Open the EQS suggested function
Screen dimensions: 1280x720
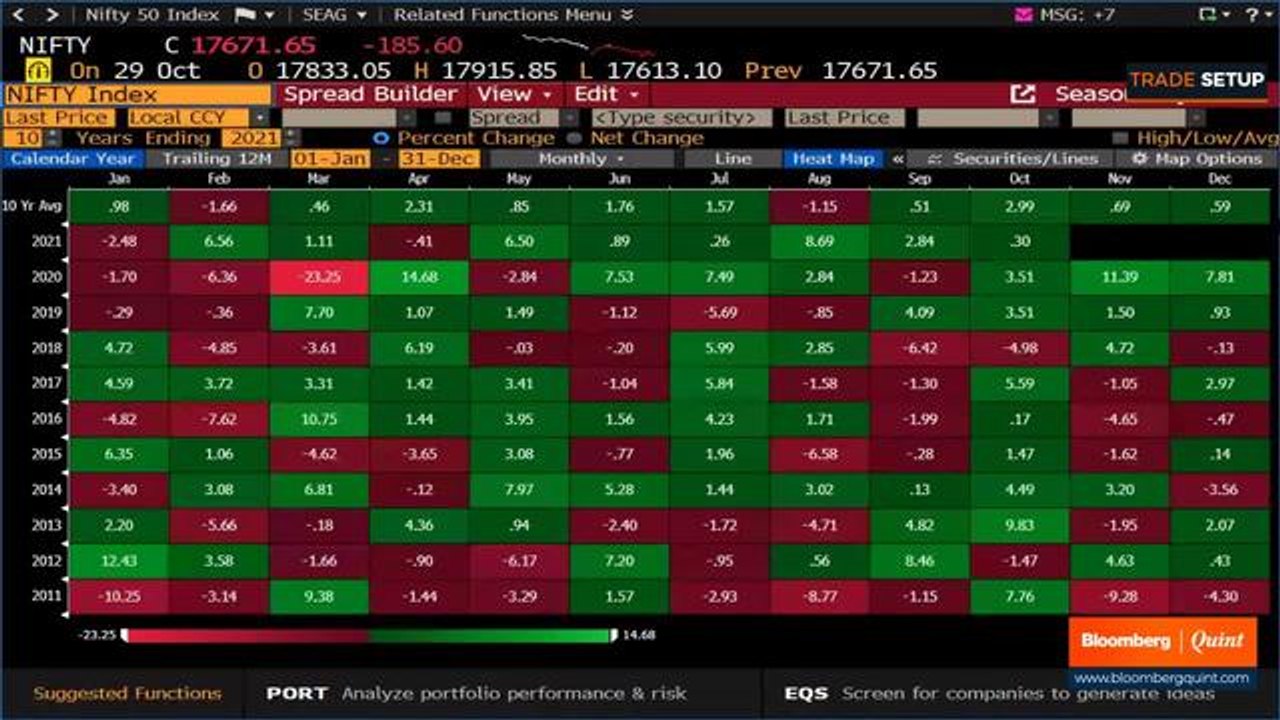coord(1000,693)
